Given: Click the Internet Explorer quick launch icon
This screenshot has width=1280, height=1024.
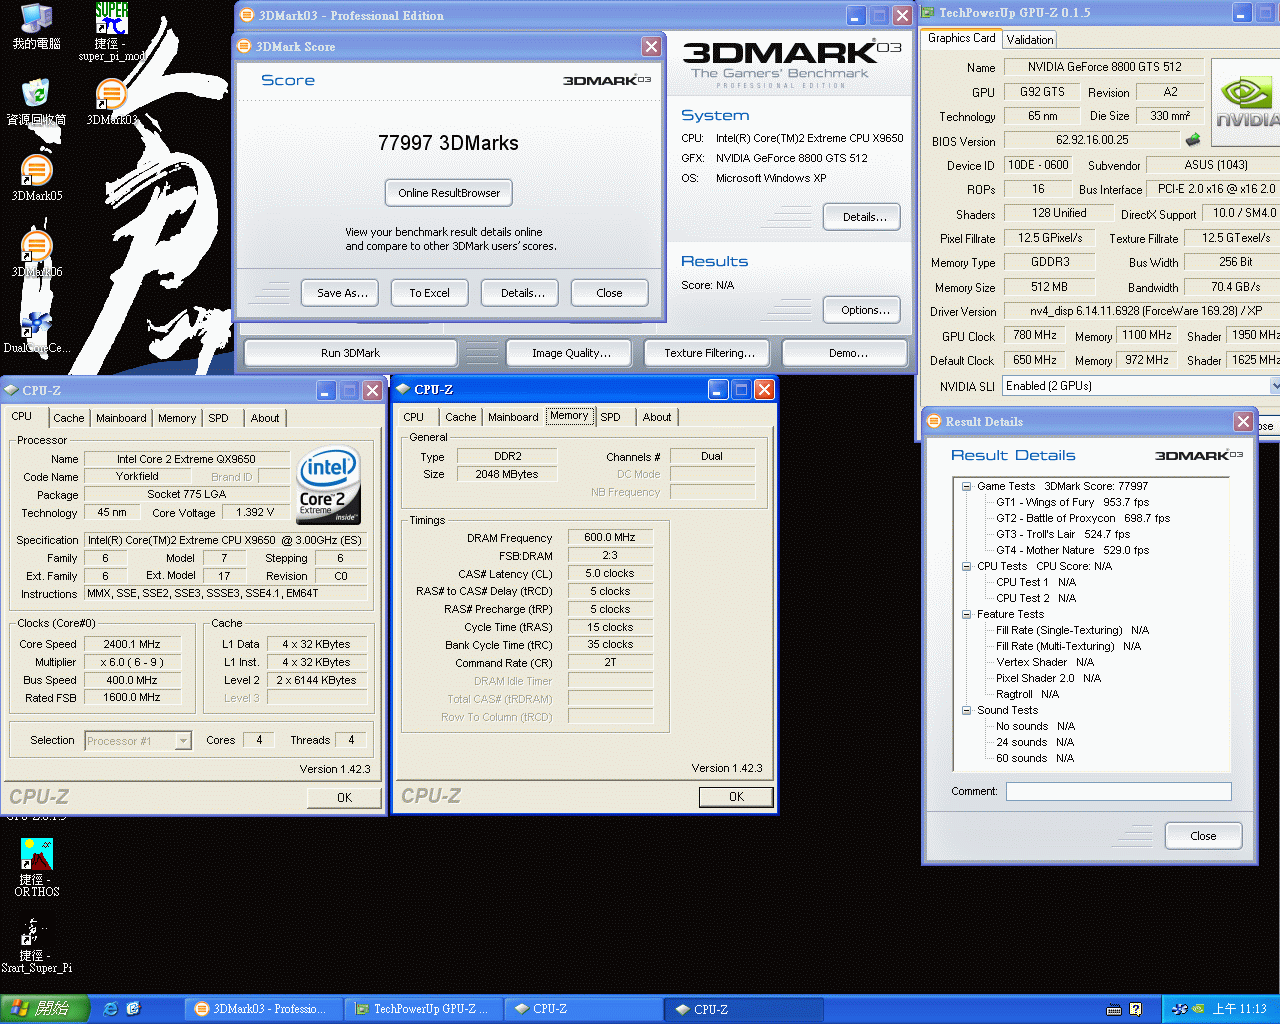Looking at the screenshot, I should click(110, 1009).
